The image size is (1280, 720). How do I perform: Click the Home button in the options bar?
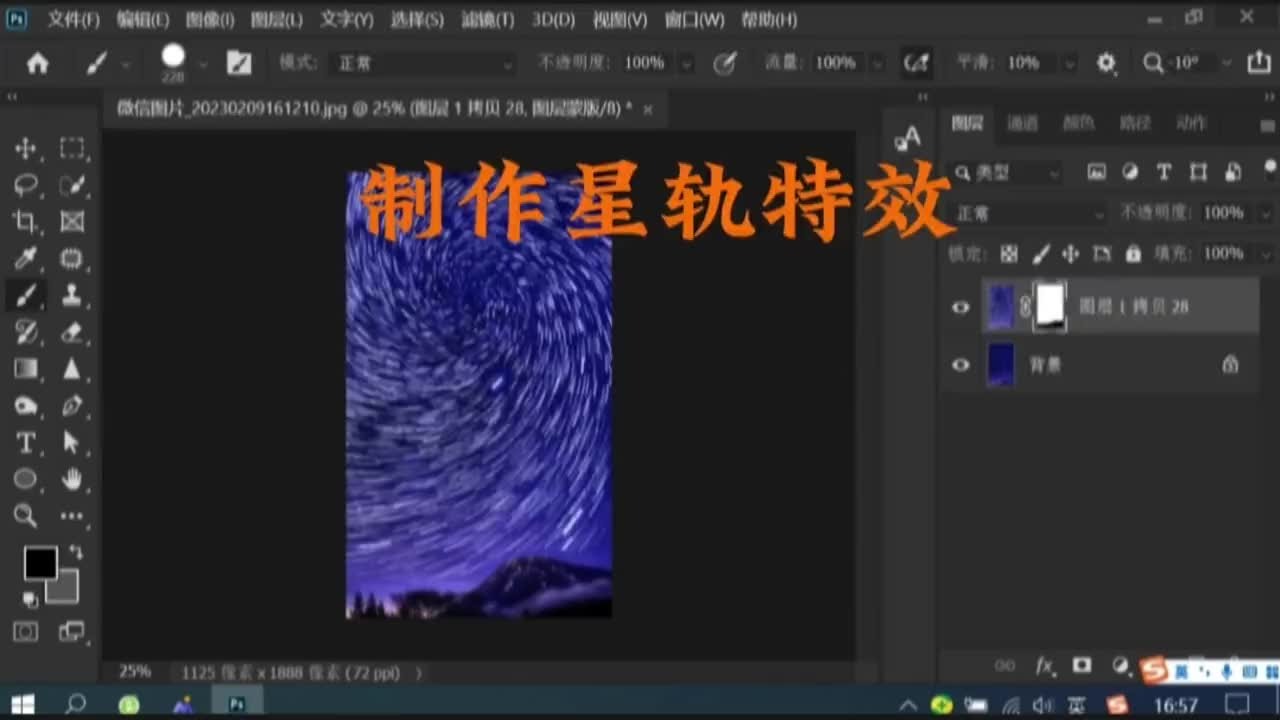click(x=38, y=62)
